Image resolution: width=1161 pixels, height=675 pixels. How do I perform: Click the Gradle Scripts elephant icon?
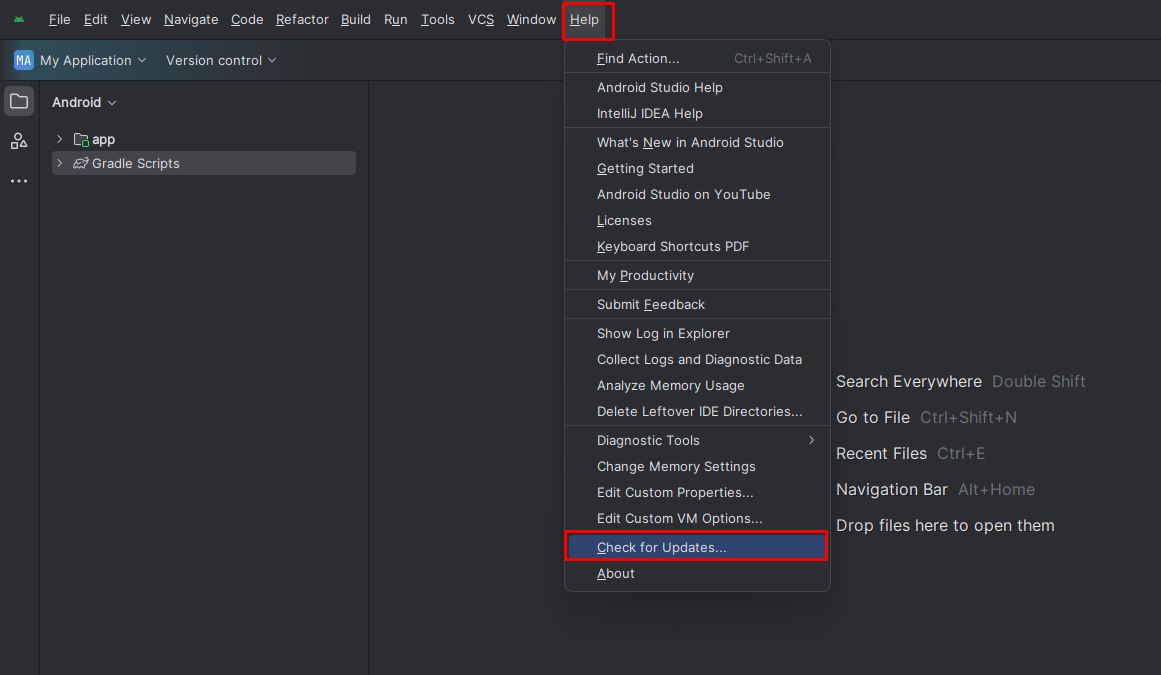click(81, 163)
